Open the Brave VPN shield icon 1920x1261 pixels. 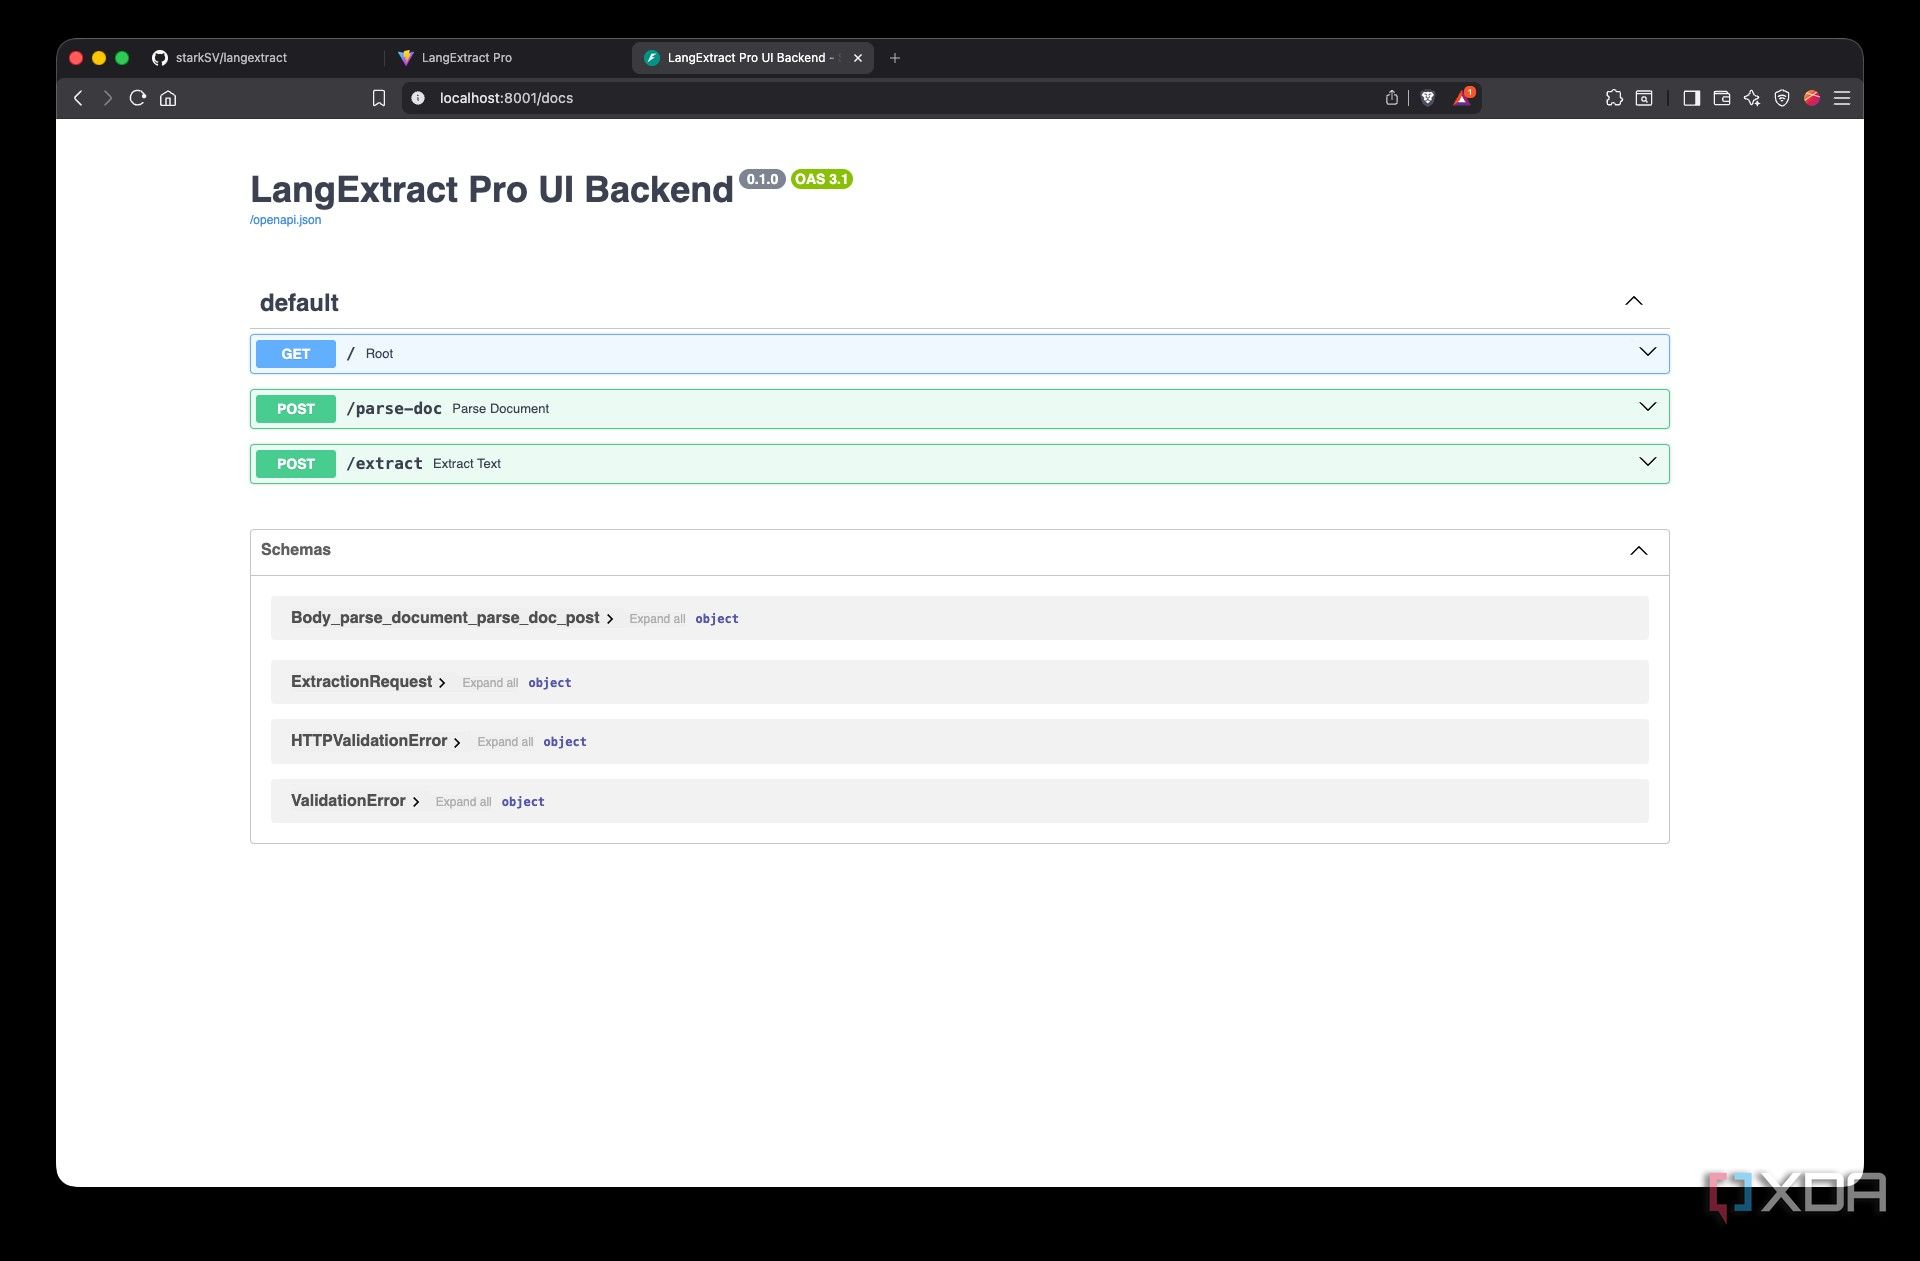(x=1781, y=98)
